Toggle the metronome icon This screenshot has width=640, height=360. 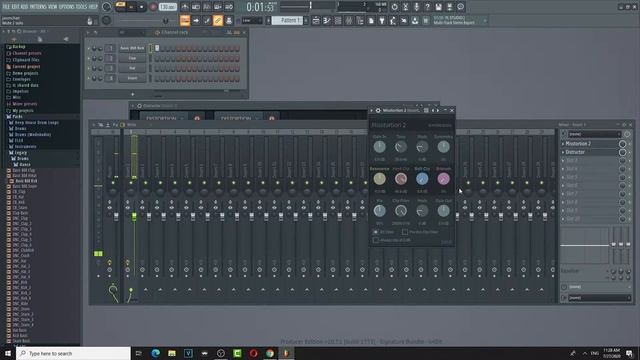[x=185, y=7]
